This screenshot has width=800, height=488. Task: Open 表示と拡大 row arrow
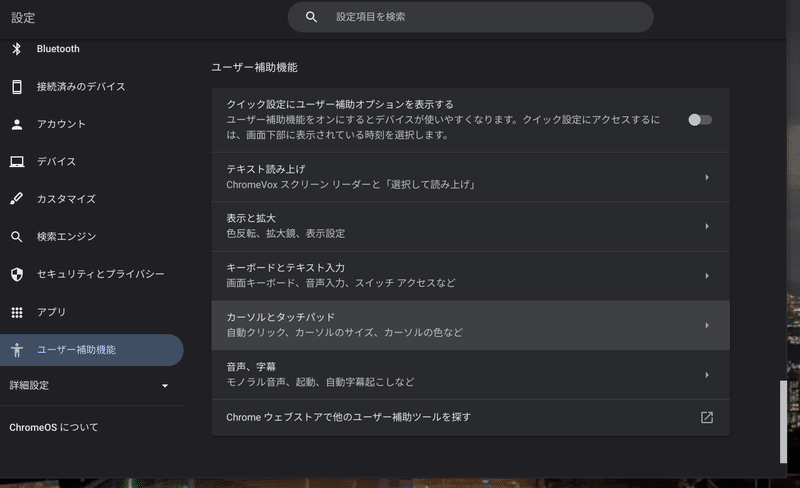click(x=707, y=226)
